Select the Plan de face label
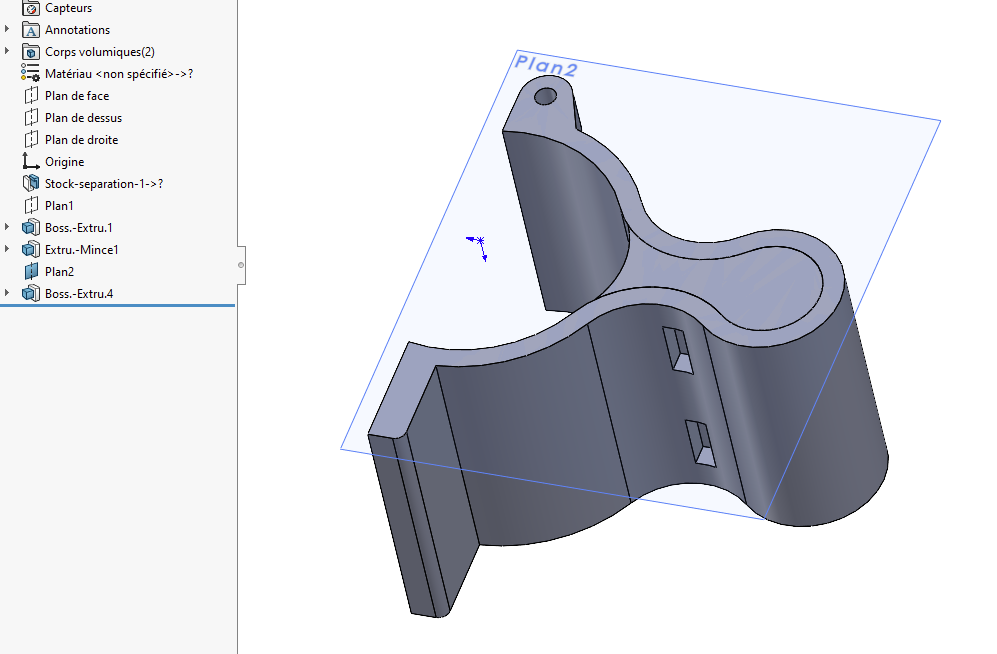997x654 pixels. tap(77, 96)
